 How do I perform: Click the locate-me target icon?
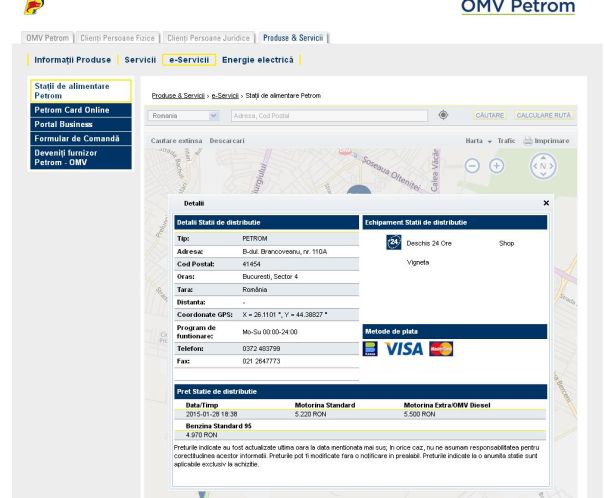pyautogui.click(x=443, y=115)
